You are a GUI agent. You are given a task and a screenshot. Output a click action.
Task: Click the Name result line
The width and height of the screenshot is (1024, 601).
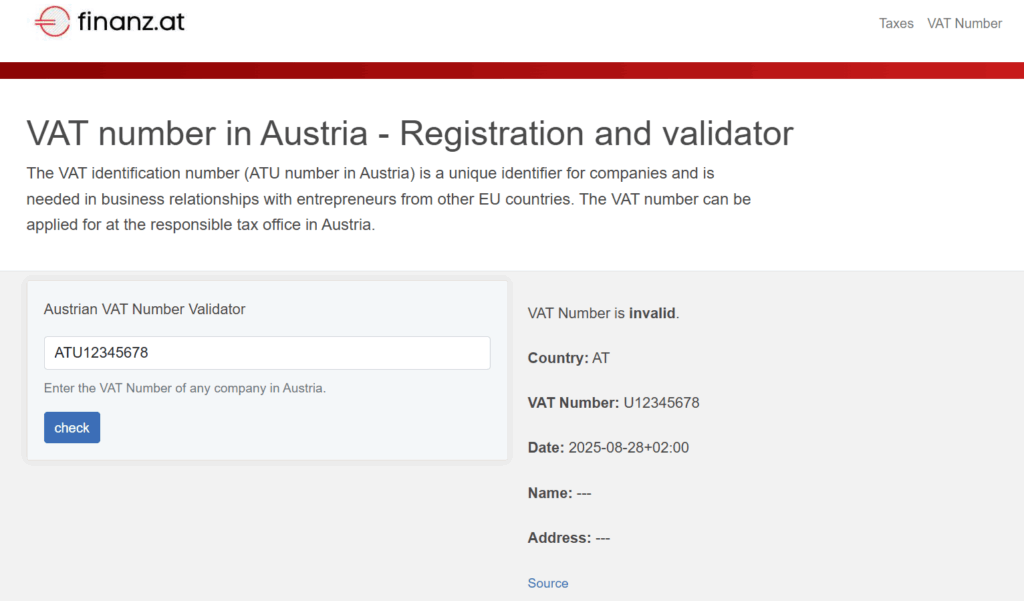pos(559,493)
